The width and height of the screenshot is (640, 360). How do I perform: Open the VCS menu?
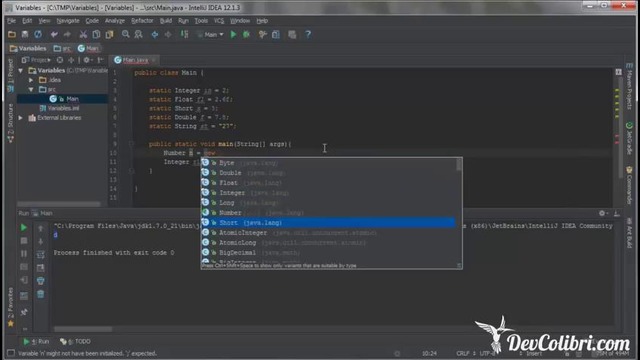point(219,21)
